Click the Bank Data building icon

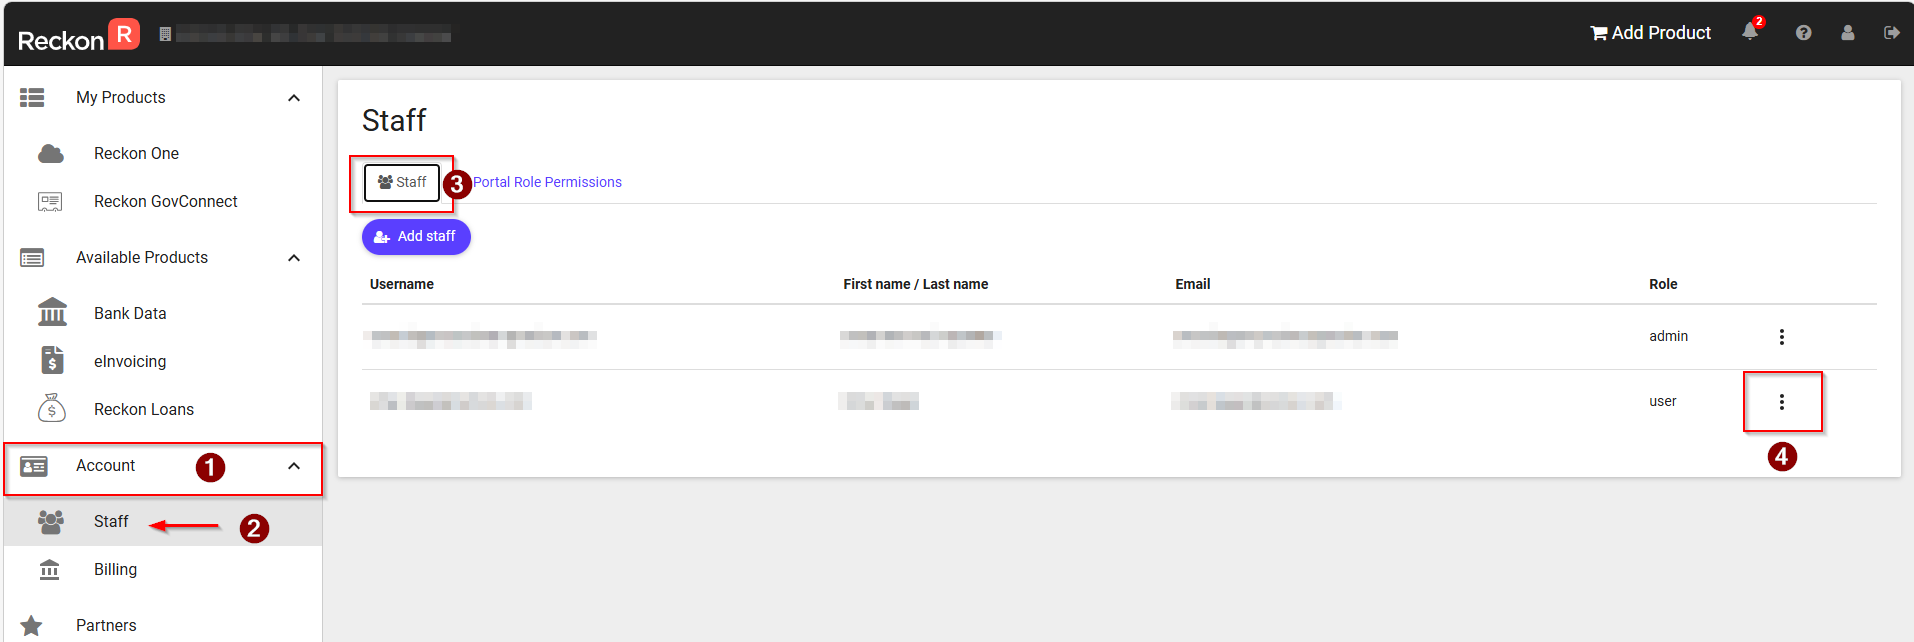(52, 312)
